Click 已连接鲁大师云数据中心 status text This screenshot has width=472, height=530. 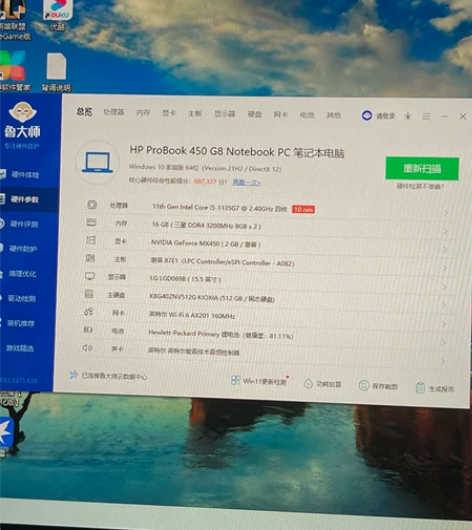tap(114, 376)
